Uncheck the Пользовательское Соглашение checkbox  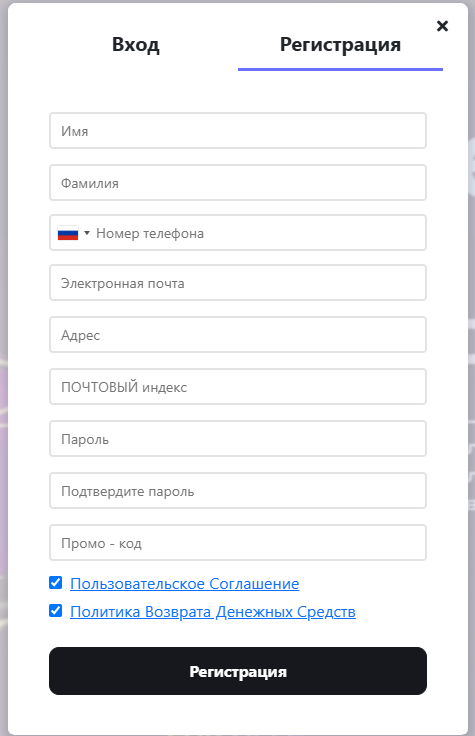(x=55, y=583)
